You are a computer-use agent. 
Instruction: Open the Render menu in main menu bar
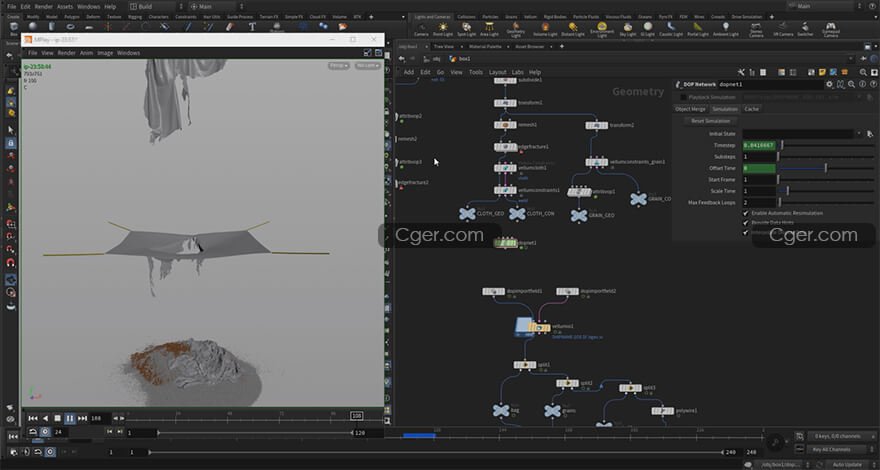43,7
